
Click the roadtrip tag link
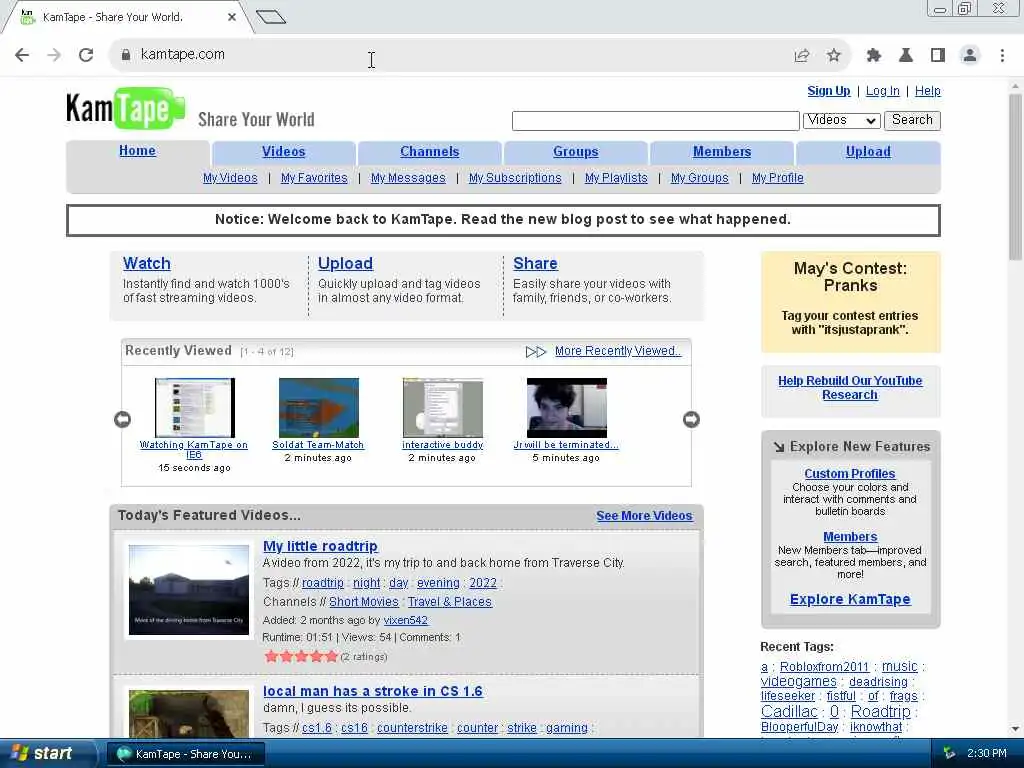coord(323,583)
